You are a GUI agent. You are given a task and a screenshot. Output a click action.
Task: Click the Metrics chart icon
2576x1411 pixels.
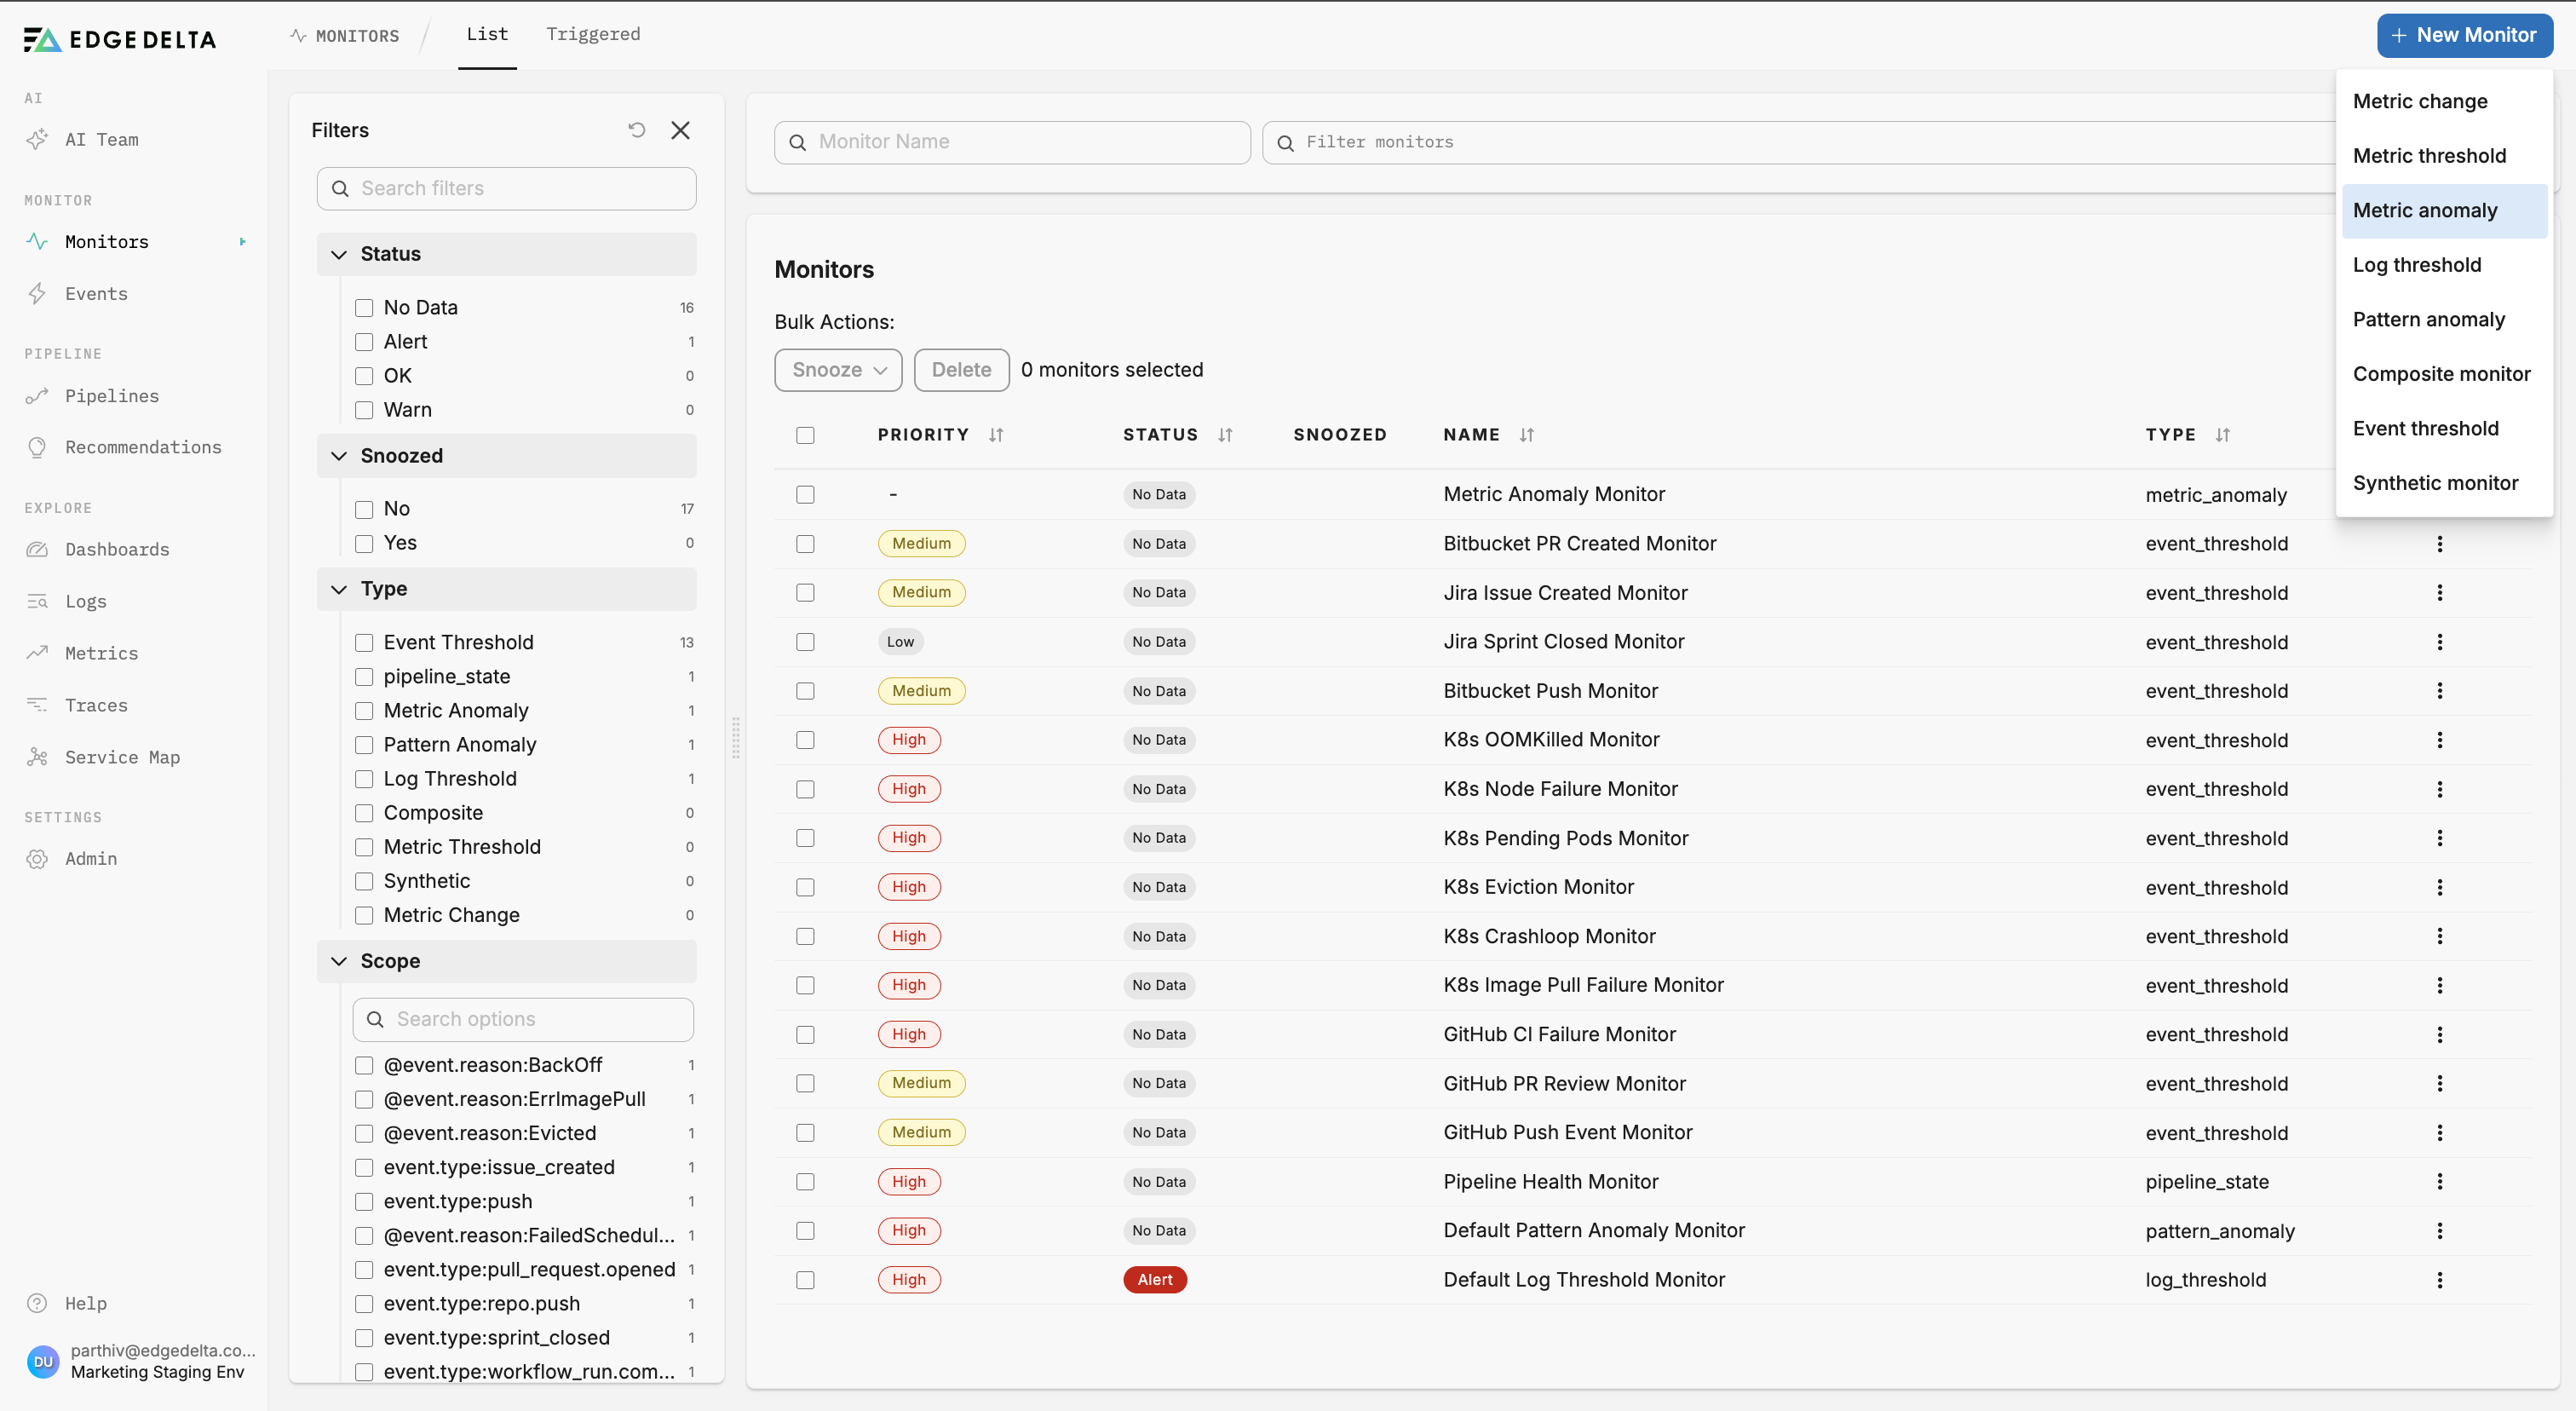37,653
